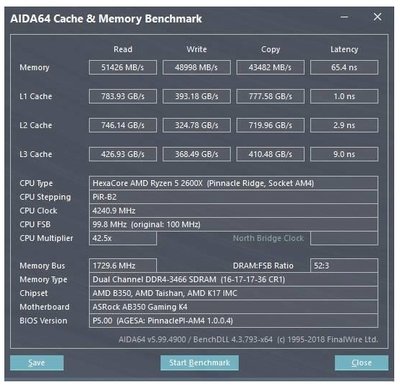Click the North Bridge Clock label
This screenshot has height=390, width=400.
pyautogui.click(x=268, y=238)
